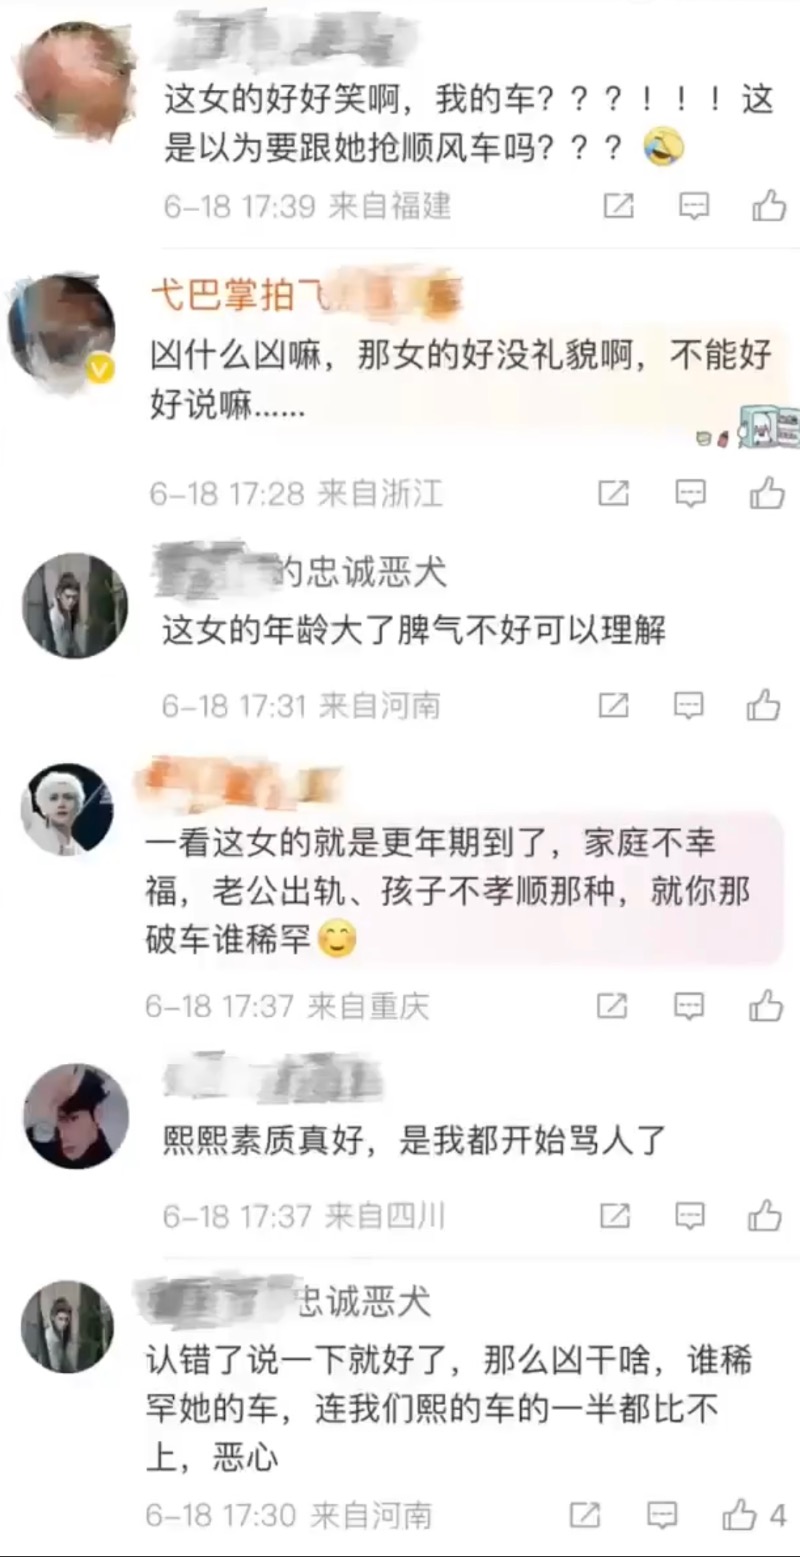Viewport: 800px width, 1557px height.
Task: Like the comment from 四川
Action: tap(765, 1216)
